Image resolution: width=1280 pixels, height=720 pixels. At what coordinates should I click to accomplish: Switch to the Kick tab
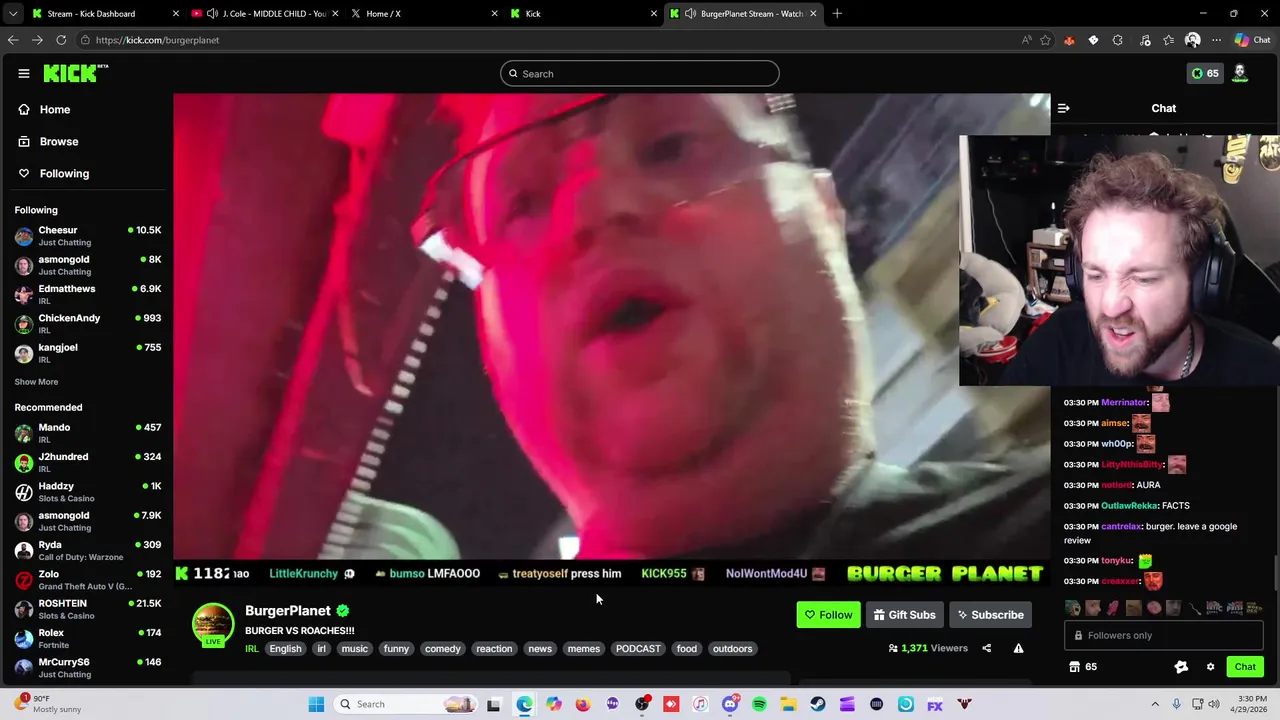click(584, 13)
